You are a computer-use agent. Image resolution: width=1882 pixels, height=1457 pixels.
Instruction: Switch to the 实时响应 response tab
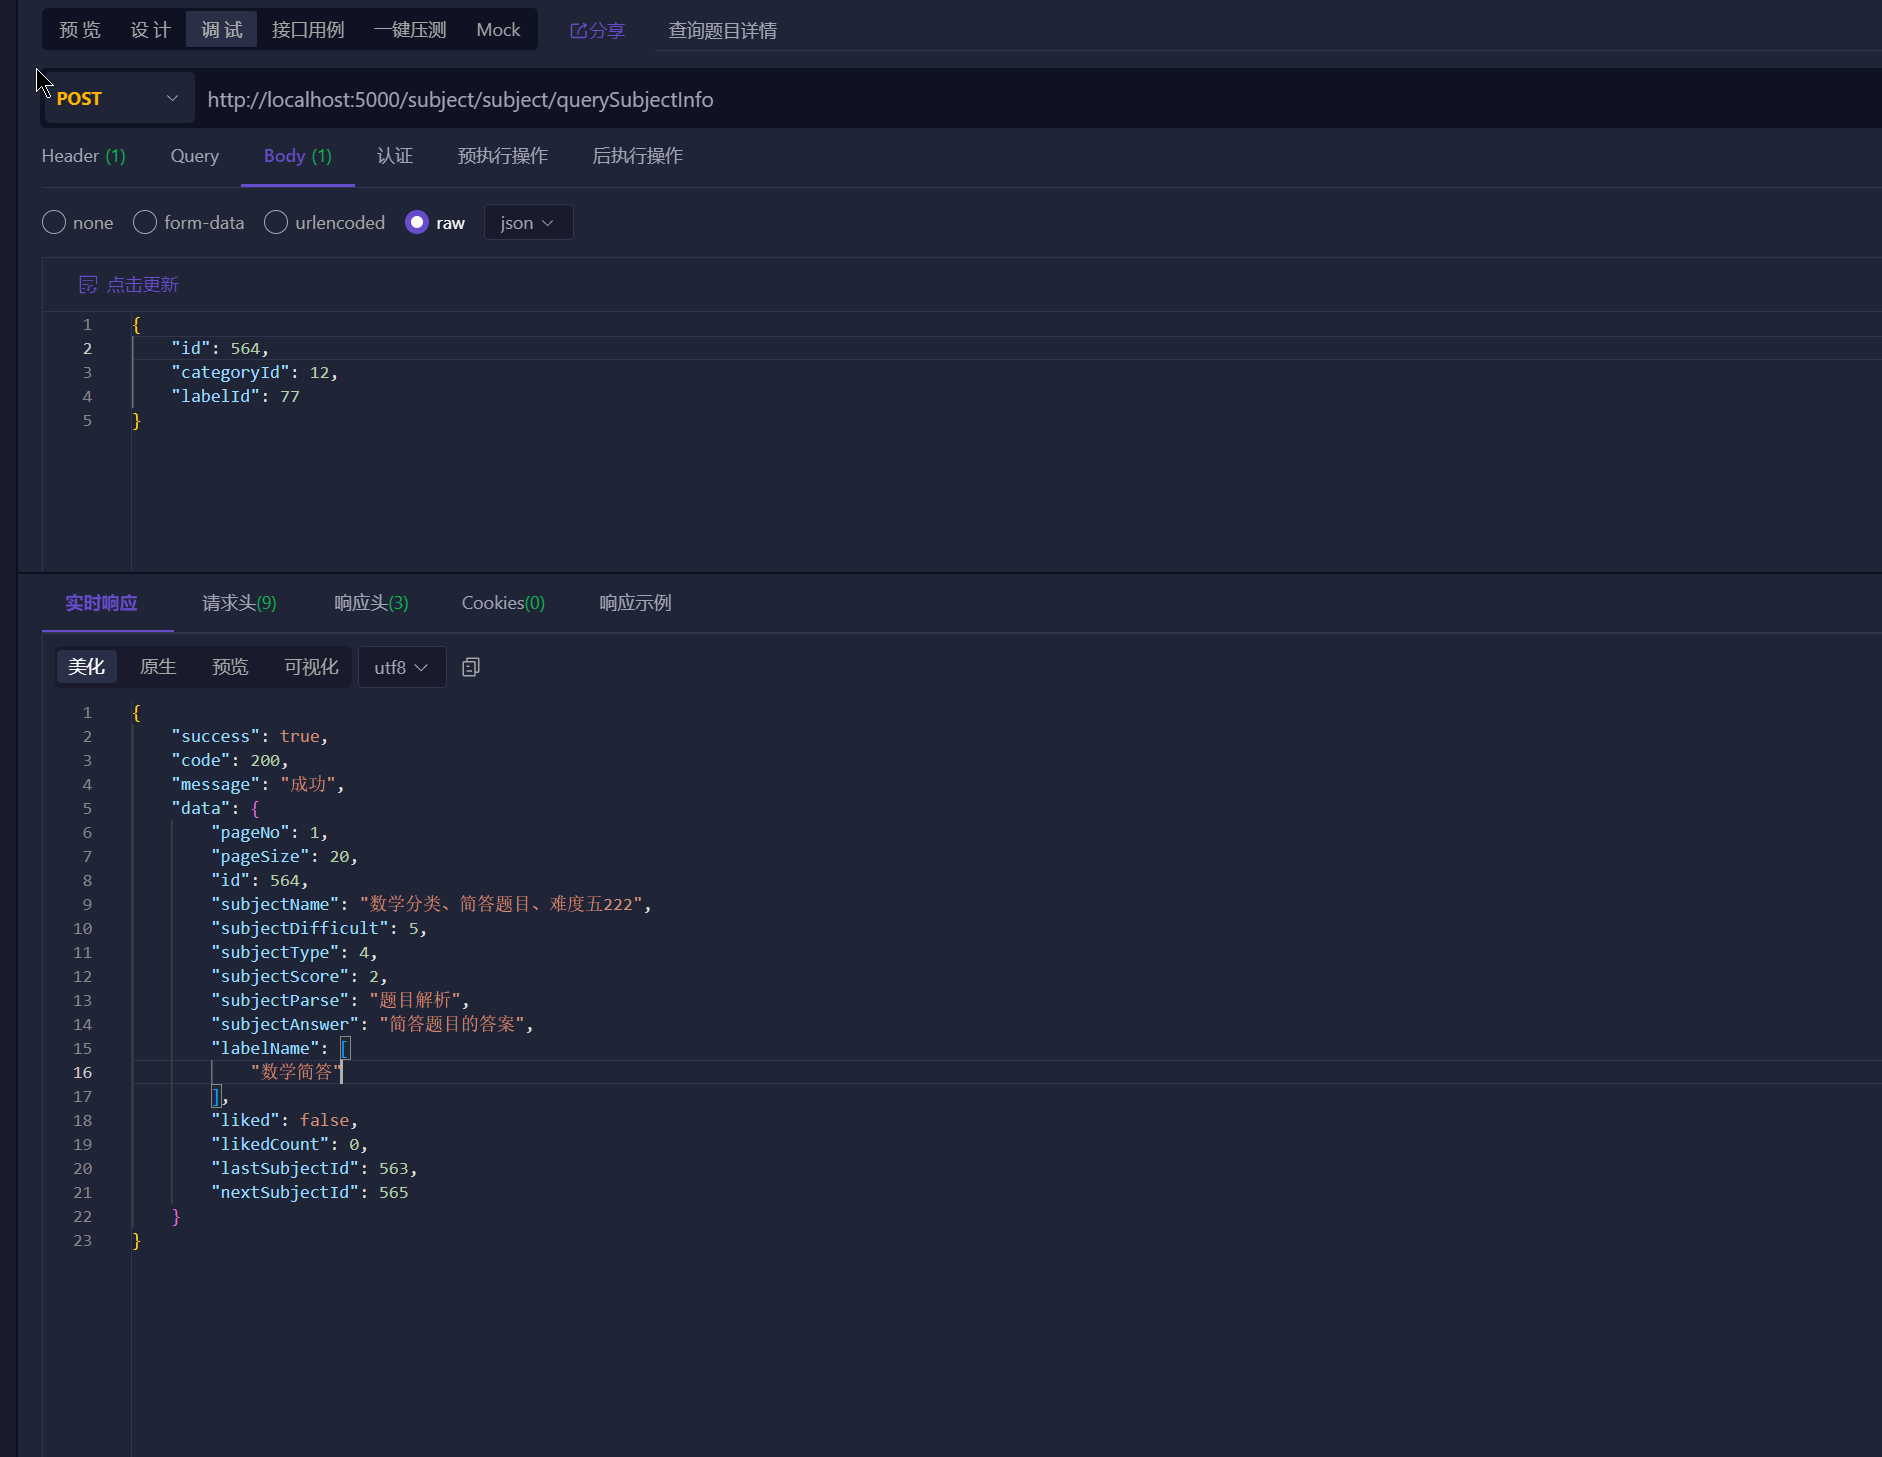[102, 603]
